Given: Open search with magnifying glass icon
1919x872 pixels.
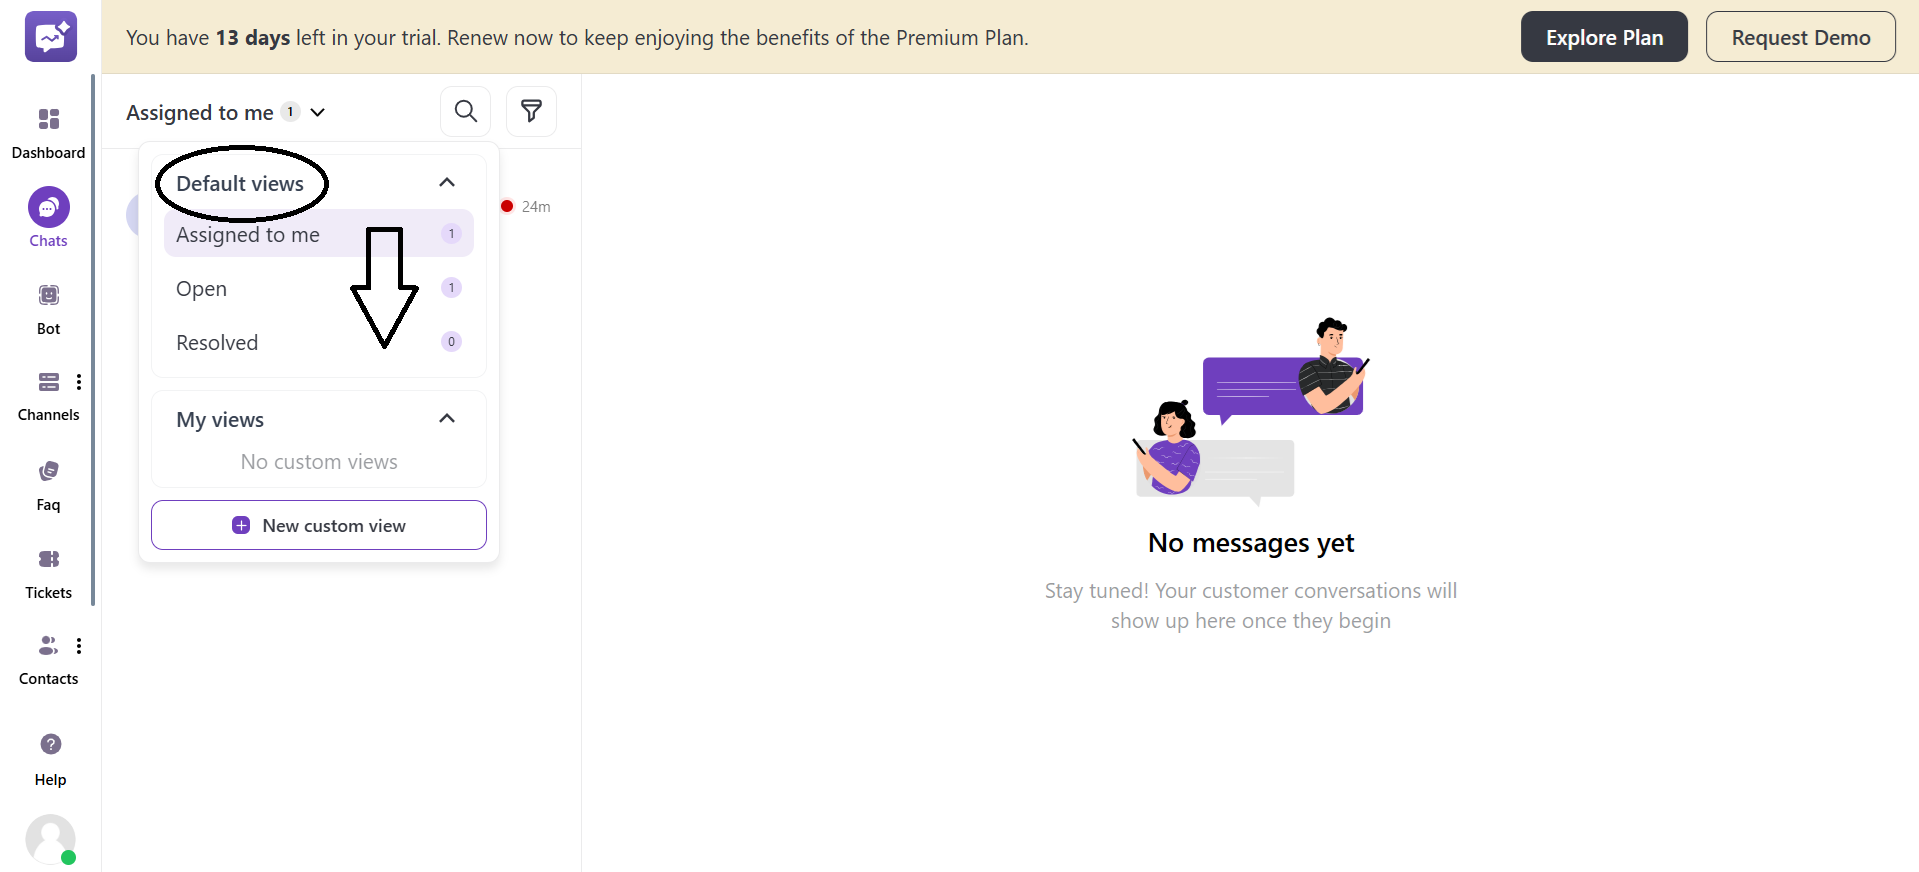Looking at the screenshot, I should [465, 111].
